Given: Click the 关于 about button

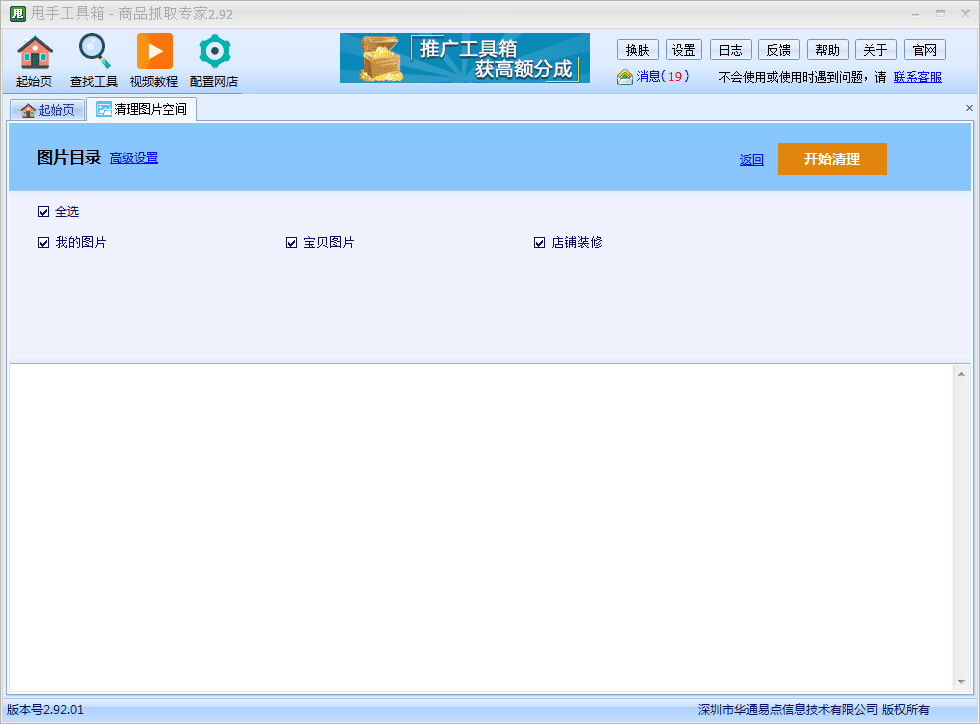Looking at the screenshot, I should coord(876,50).
